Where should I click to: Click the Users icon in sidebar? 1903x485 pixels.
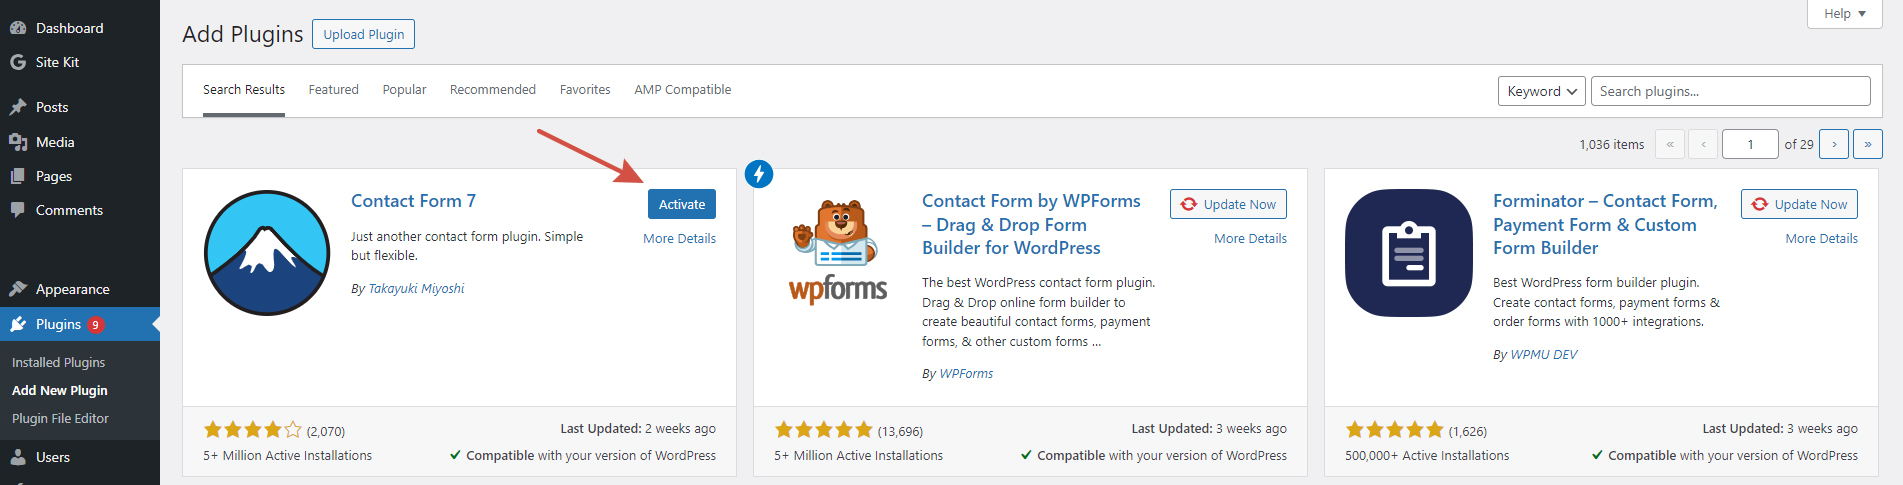18,457
